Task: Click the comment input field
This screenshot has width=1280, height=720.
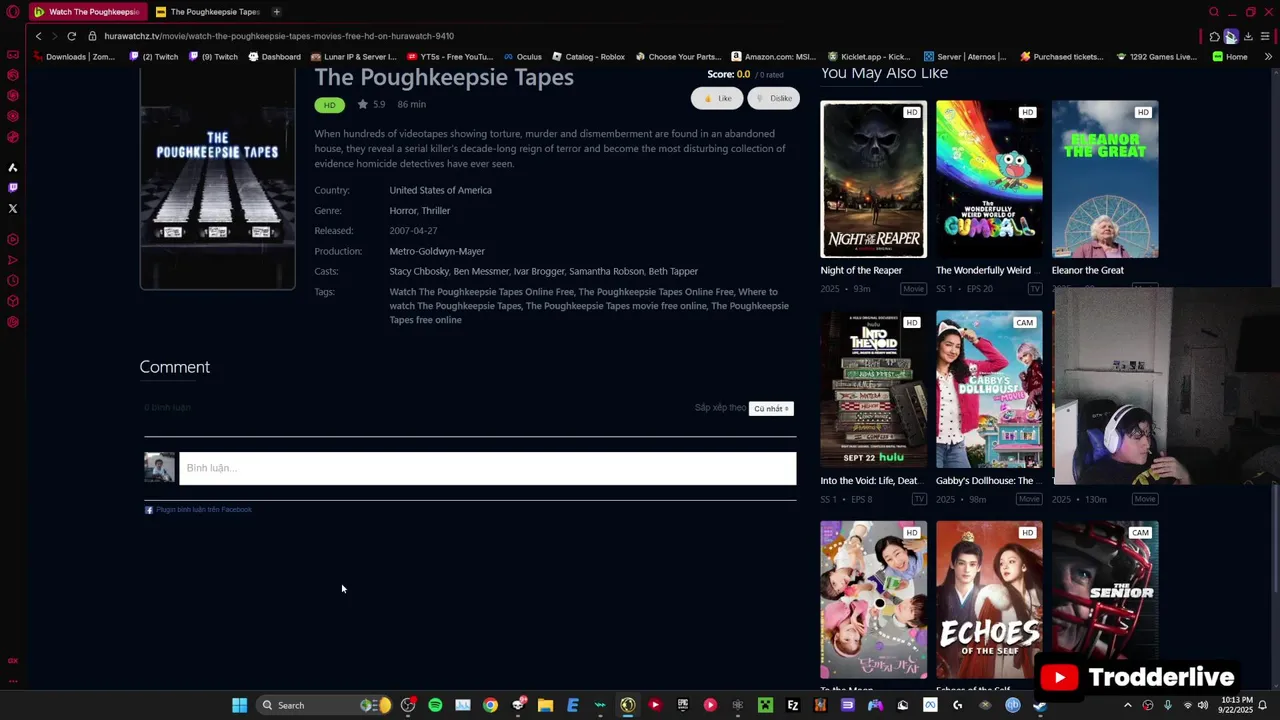Action: click(487, 468)
